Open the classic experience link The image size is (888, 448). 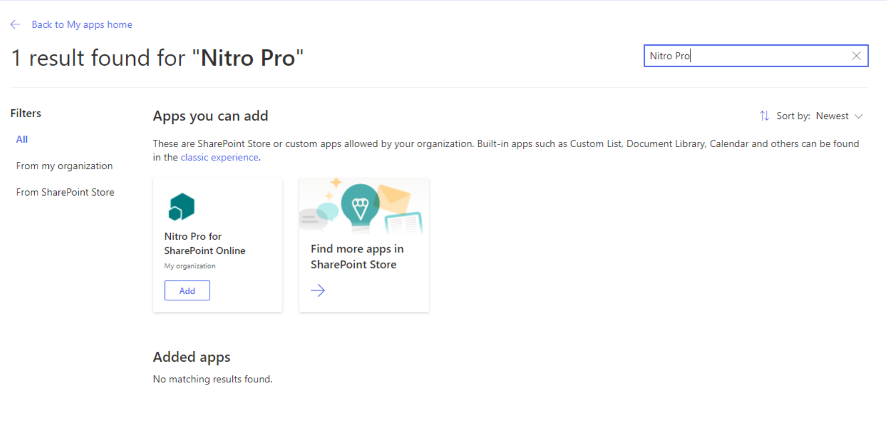tap(219, 157)
